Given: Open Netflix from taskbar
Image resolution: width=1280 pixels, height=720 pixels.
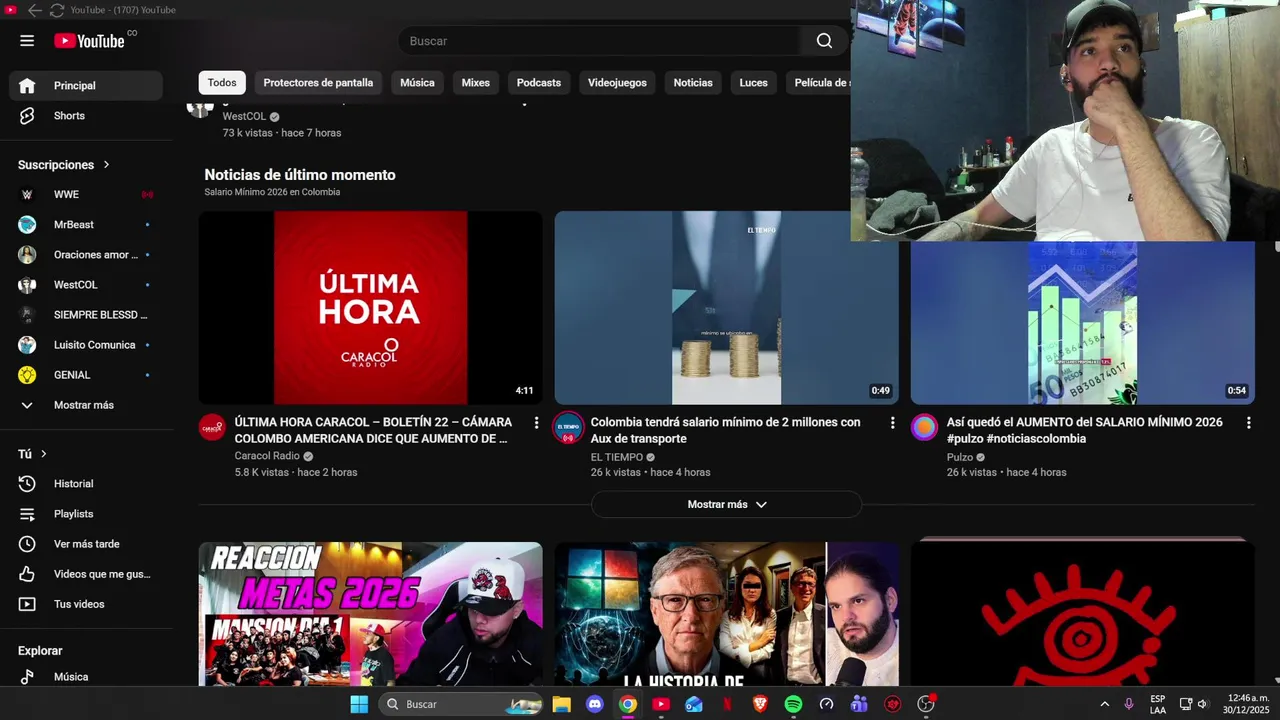Looking at the screenshot, I should (x=727, y=704).
